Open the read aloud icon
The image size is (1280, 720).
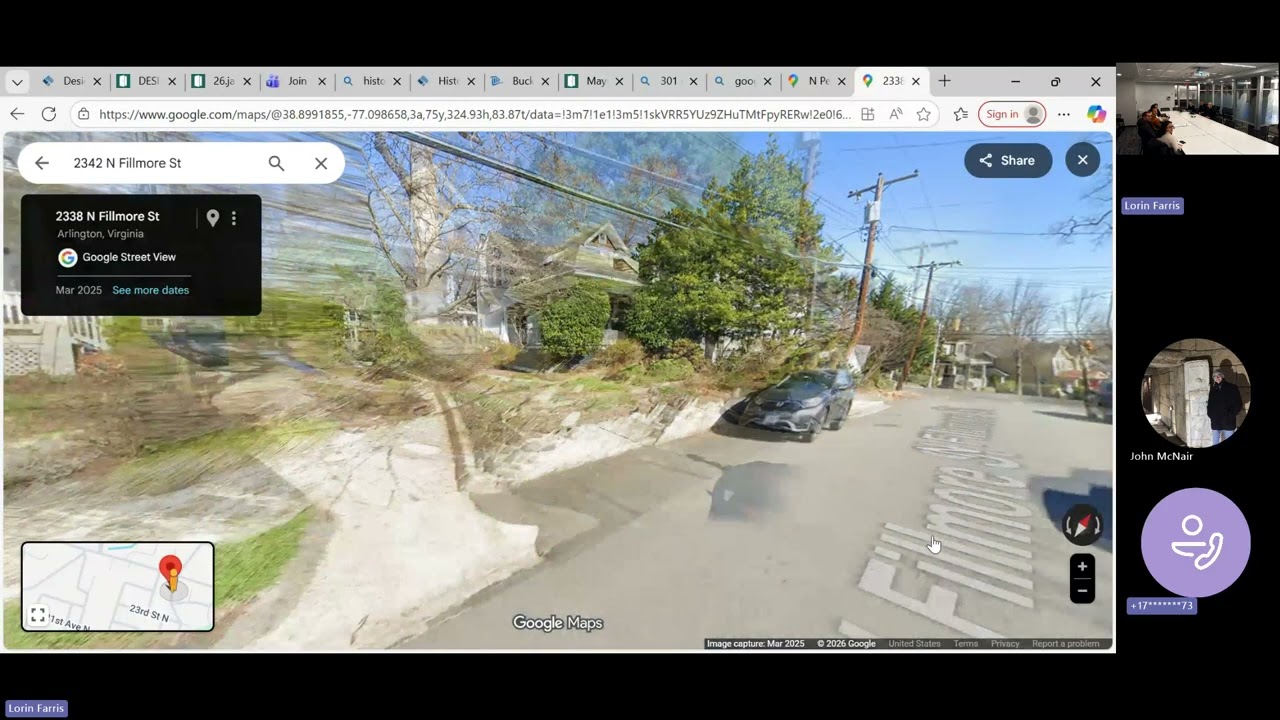(x=895, y=114)
